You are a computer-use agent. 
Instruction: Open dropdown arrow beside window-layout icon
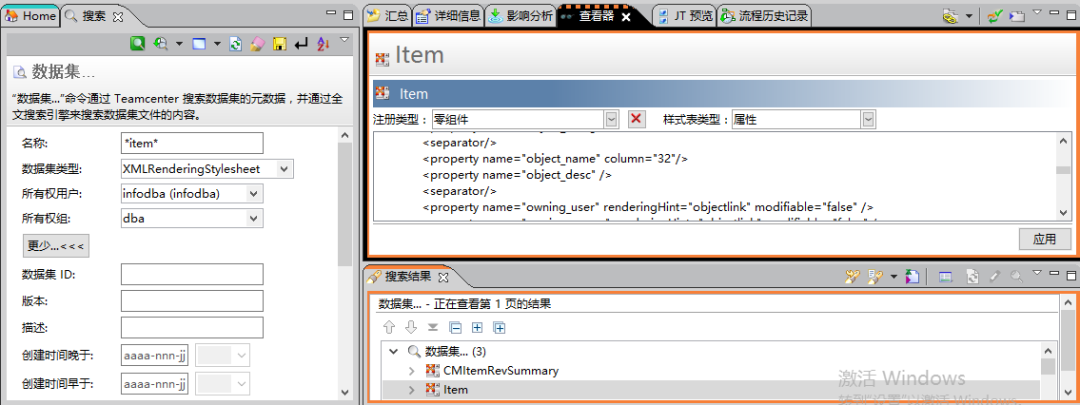[217, 44]
